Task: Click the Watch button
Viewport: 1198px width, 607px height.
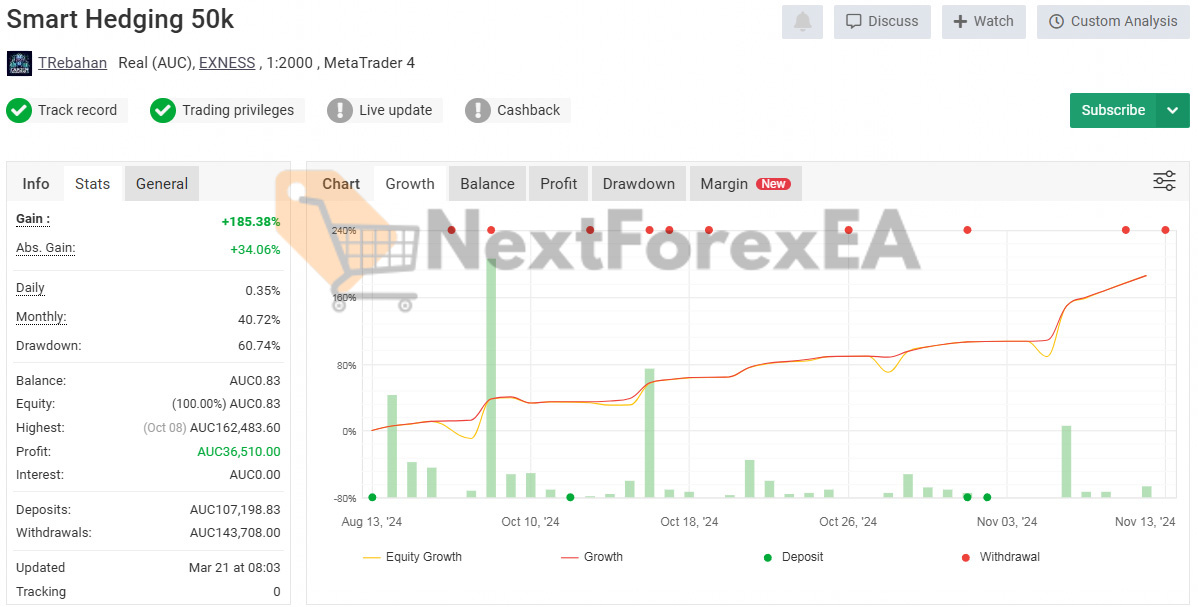Action: point(983,22)
